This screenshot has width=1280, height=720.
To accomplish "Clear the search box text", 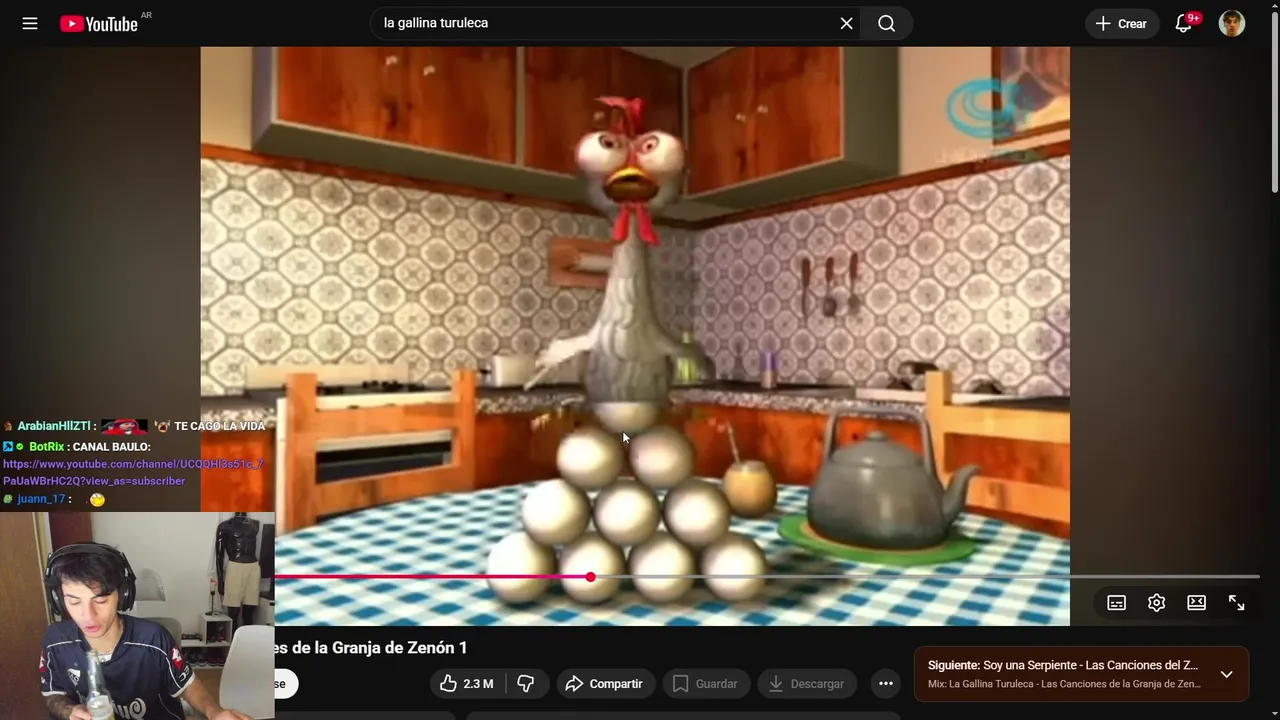I will (846, 23).
